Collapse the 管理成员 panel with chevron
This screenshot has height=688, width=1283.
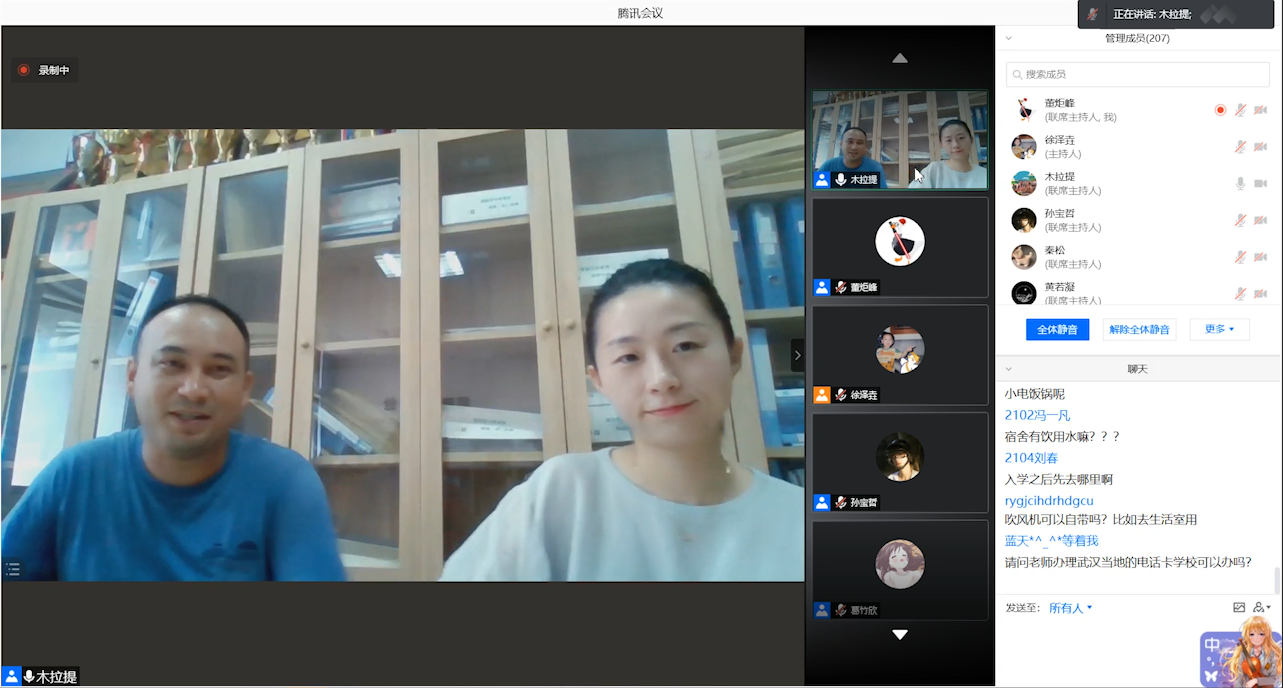(x=1008, y=39)
